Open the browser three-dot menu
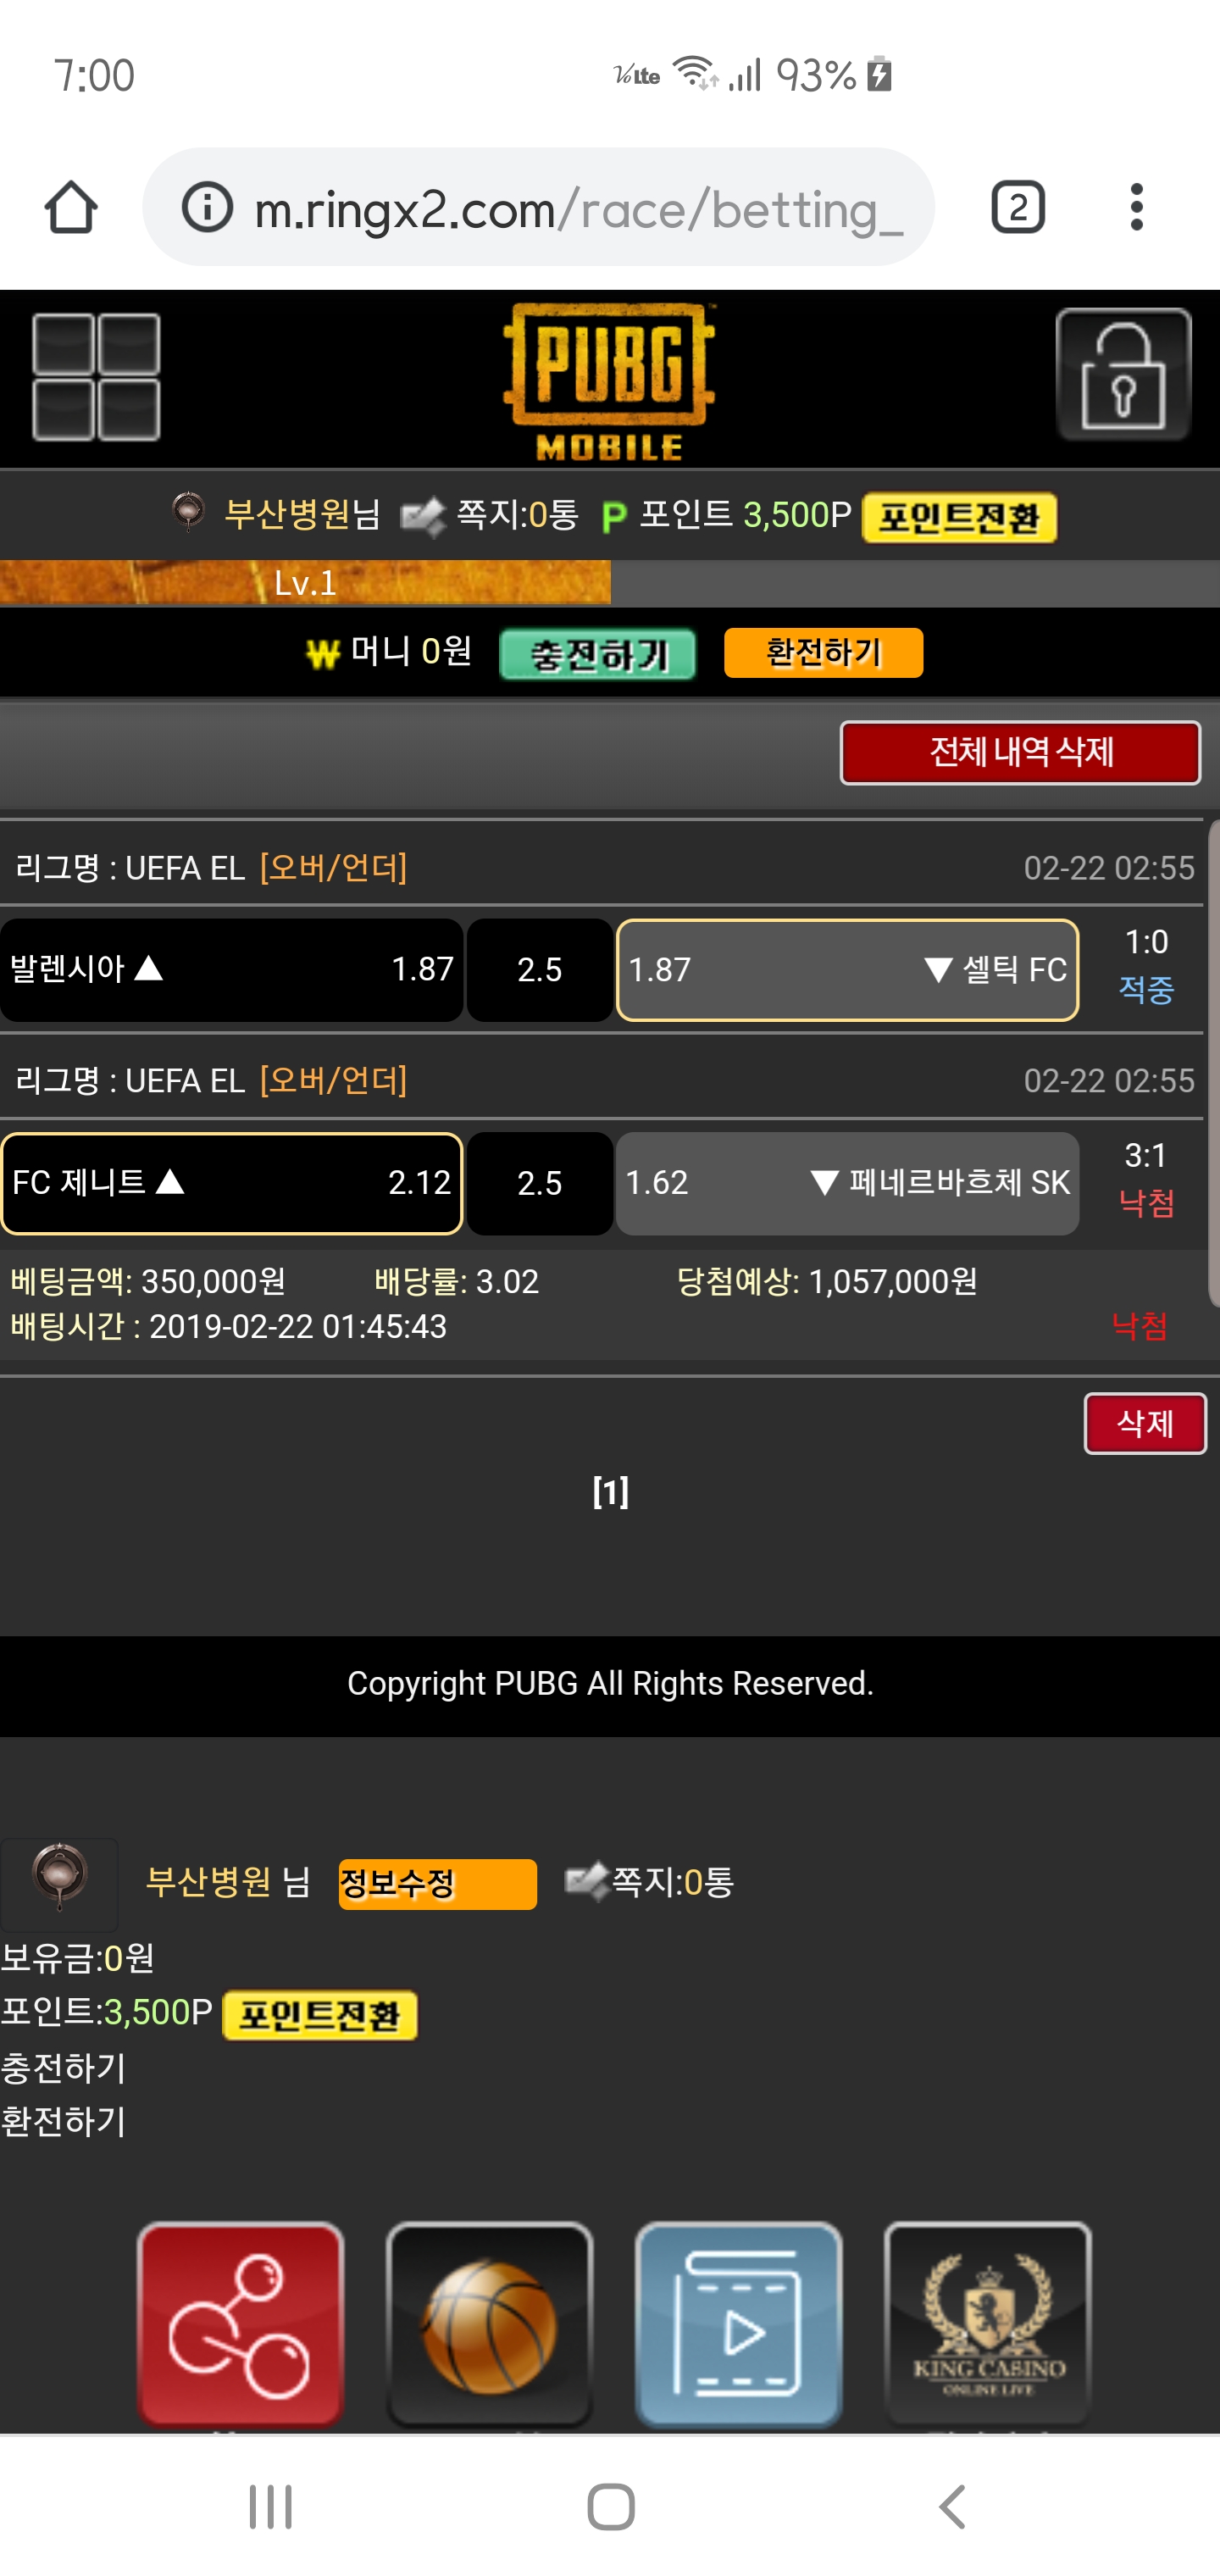This screenshot has width=1220, height=2576. (1136, 208)
